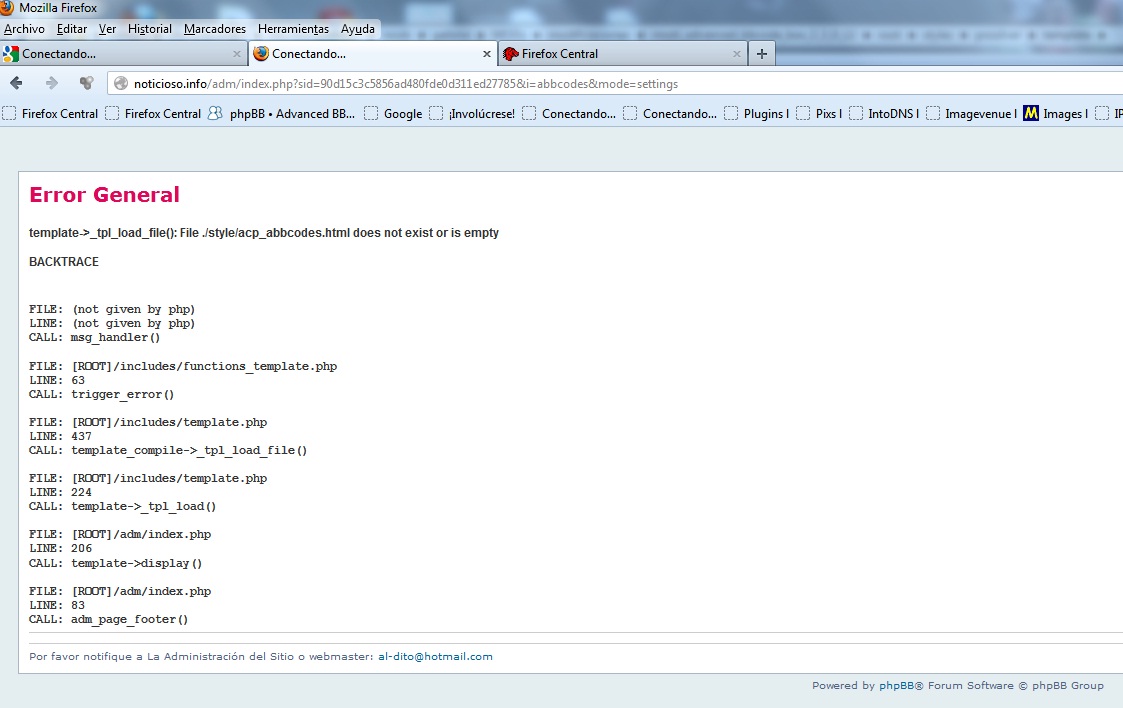
Task: Click the BACKTRACE label
Action: pos(64,262)
